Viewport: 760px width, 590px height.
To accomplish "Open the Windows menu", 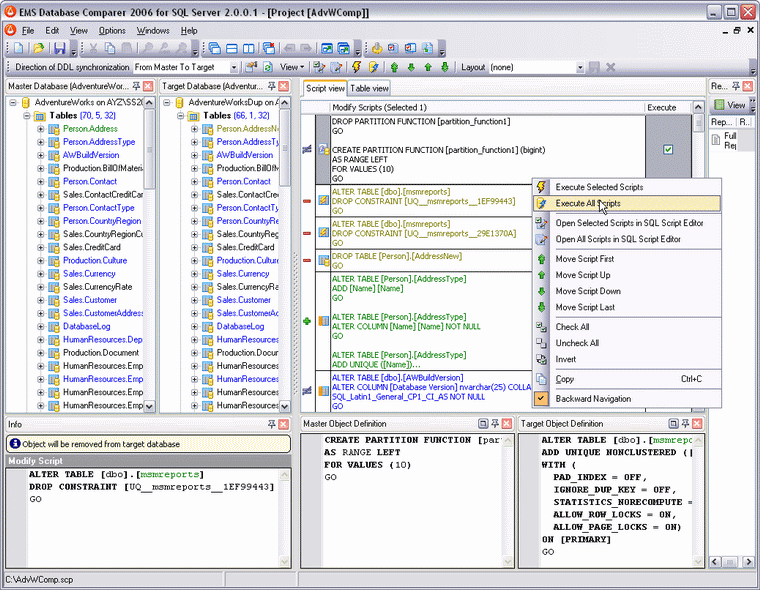I will pyautogui.click(x=153, y=31).
